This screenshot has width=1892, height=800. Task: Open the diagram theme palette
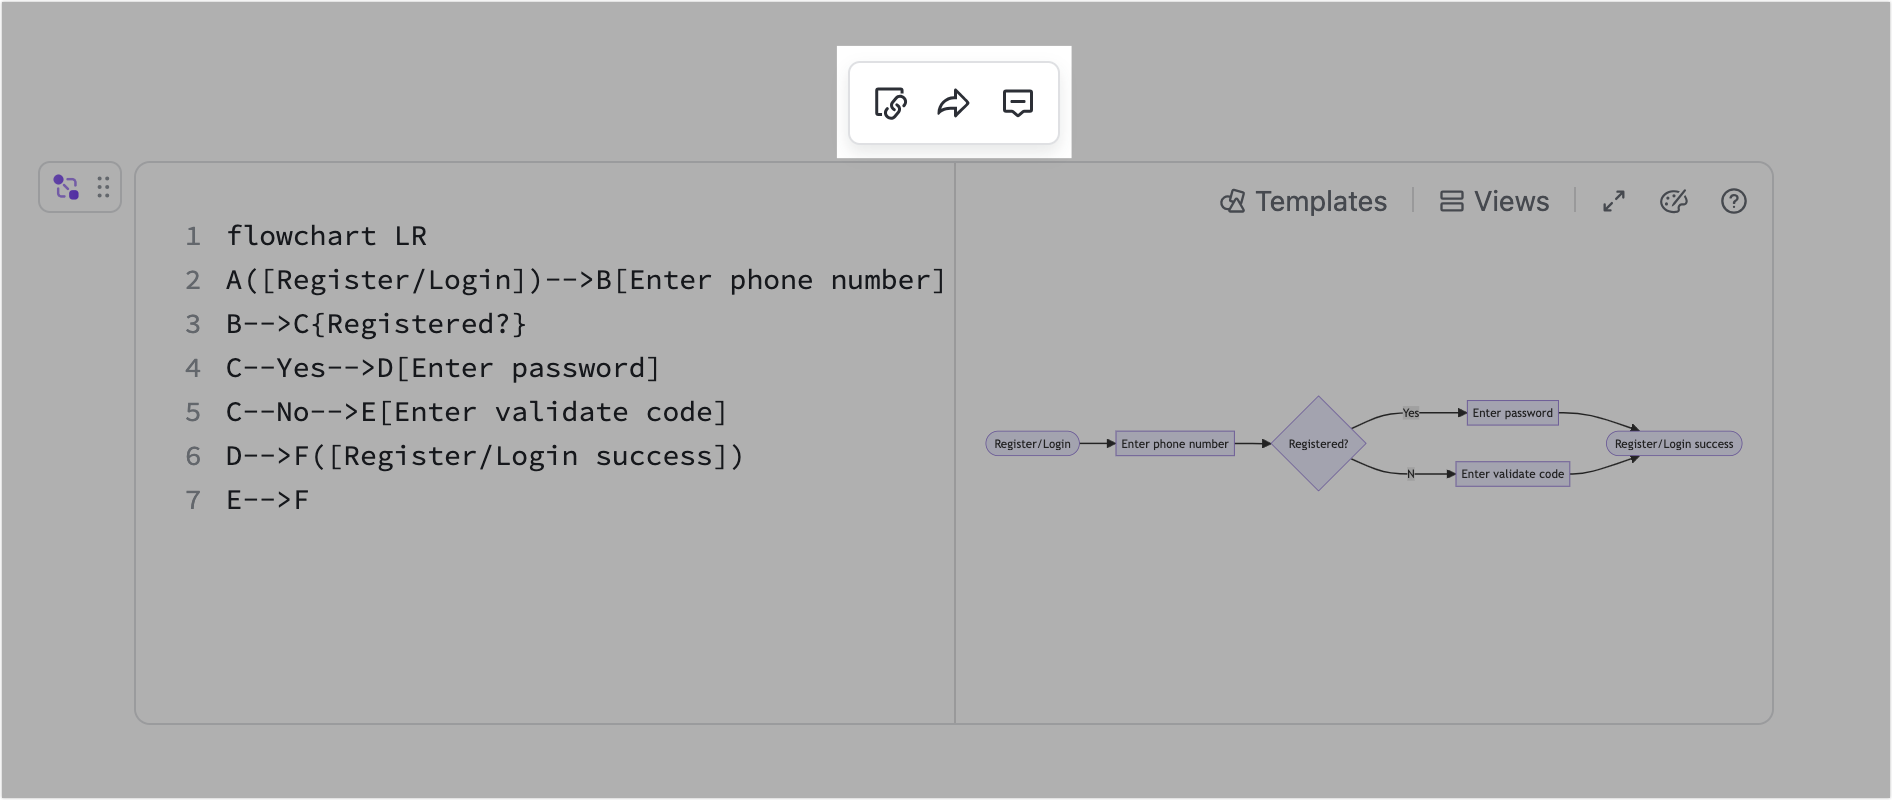tap(1673, 201)
